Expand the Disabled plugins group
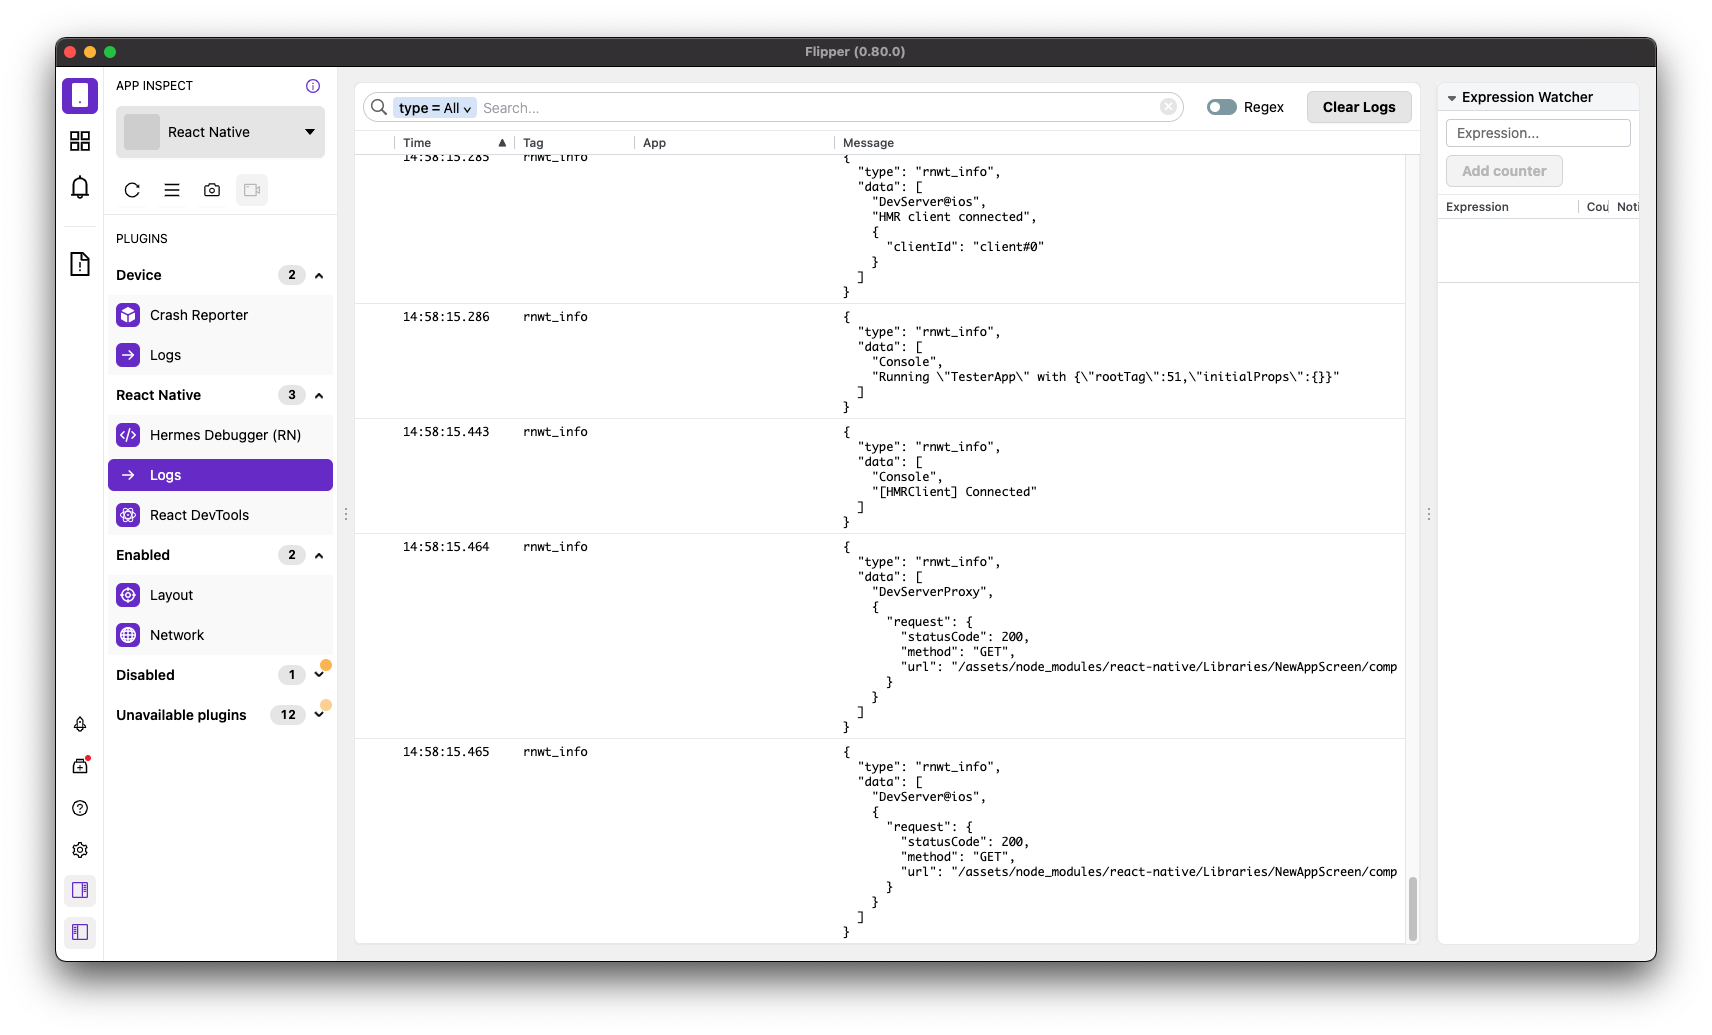Viewport: 1712px width, 1035px height. pos(319,675)
